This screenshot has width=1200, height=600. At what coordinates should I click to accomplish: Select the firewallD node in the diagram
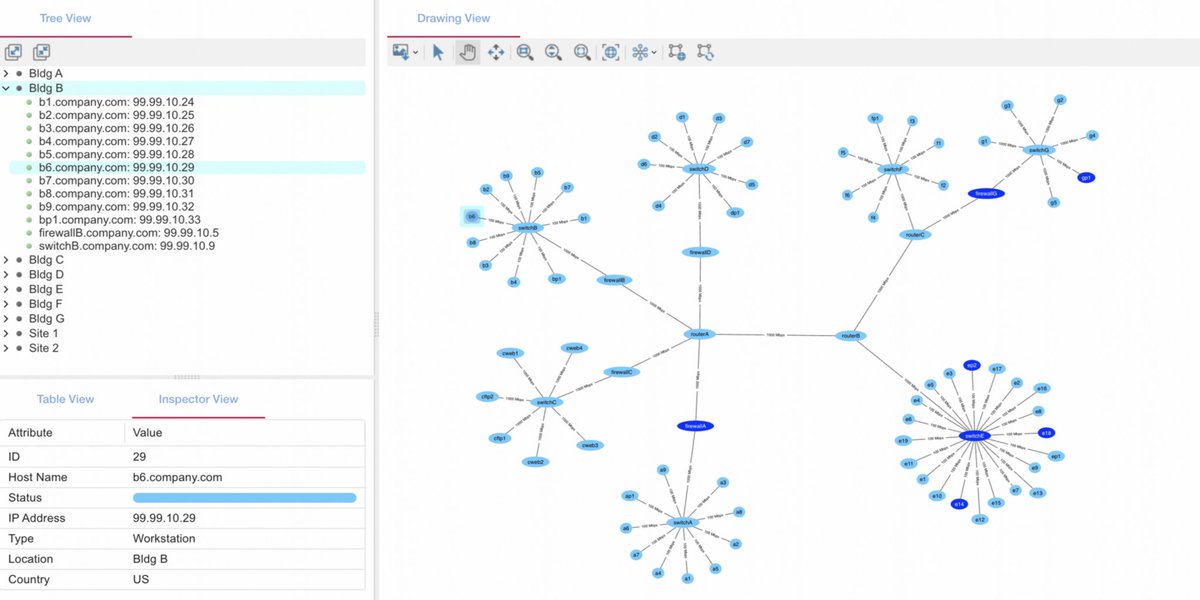pos(700,252)
